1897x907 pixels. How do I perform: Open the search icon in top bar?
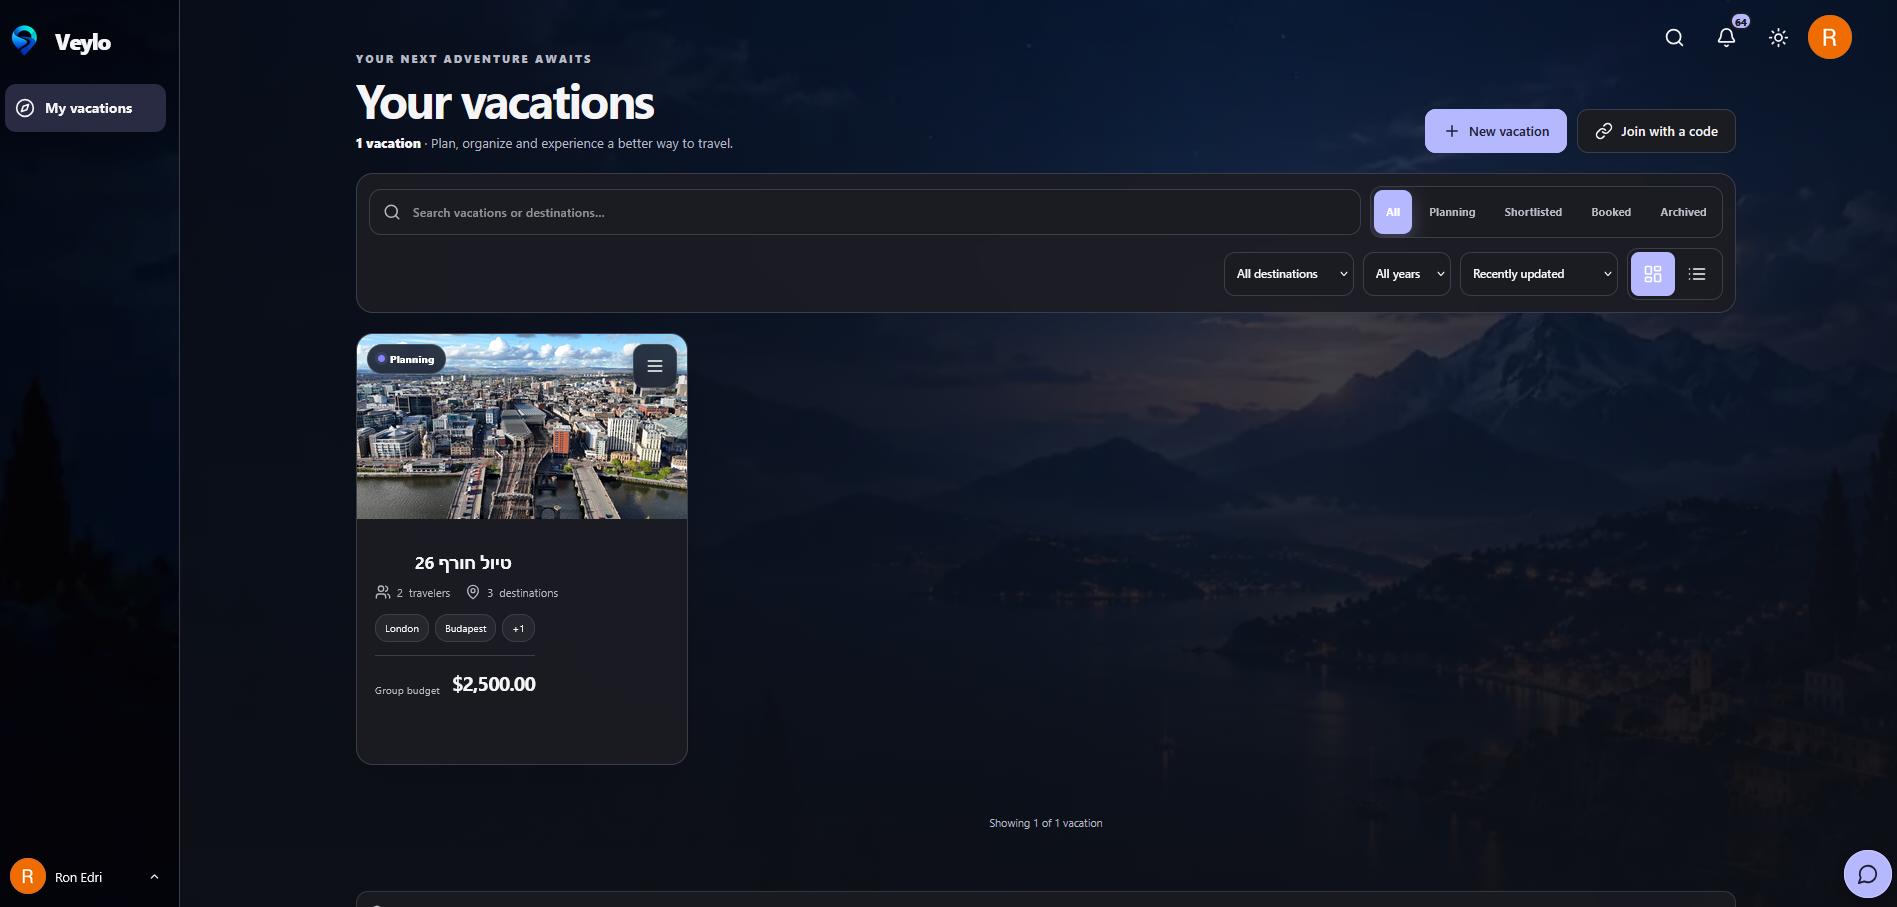coord(1674,38)
